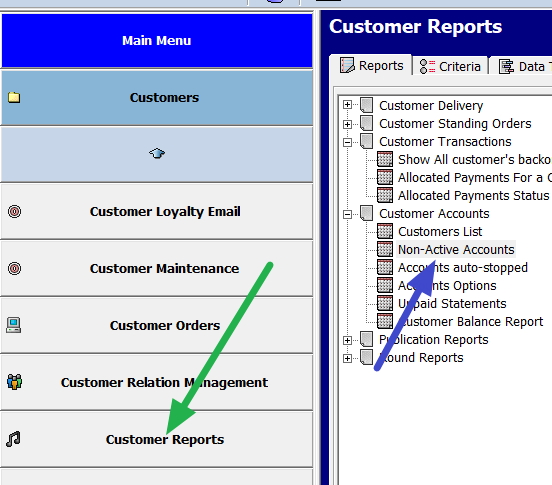This screenshot has height=485, width=552.
Task: Select the Non-Active Accounts report
Action: 456,250
